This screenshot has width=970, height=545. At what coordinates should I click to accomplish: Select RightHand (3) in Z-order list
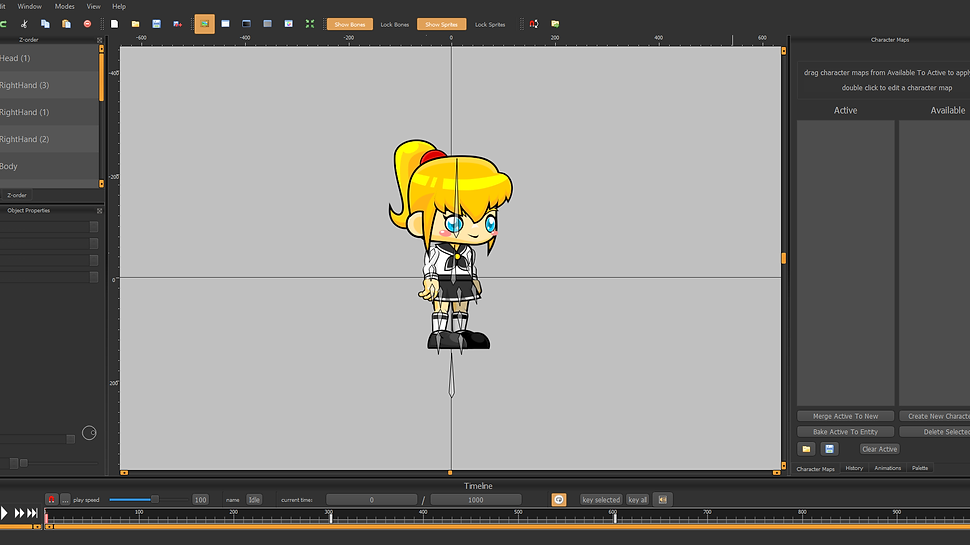pos(49,85)
